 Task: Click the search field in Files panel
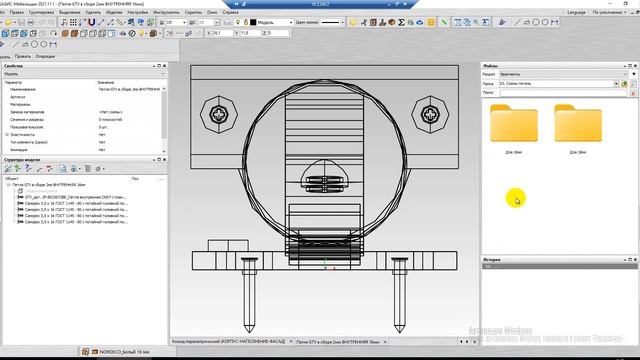click(563, 93)
